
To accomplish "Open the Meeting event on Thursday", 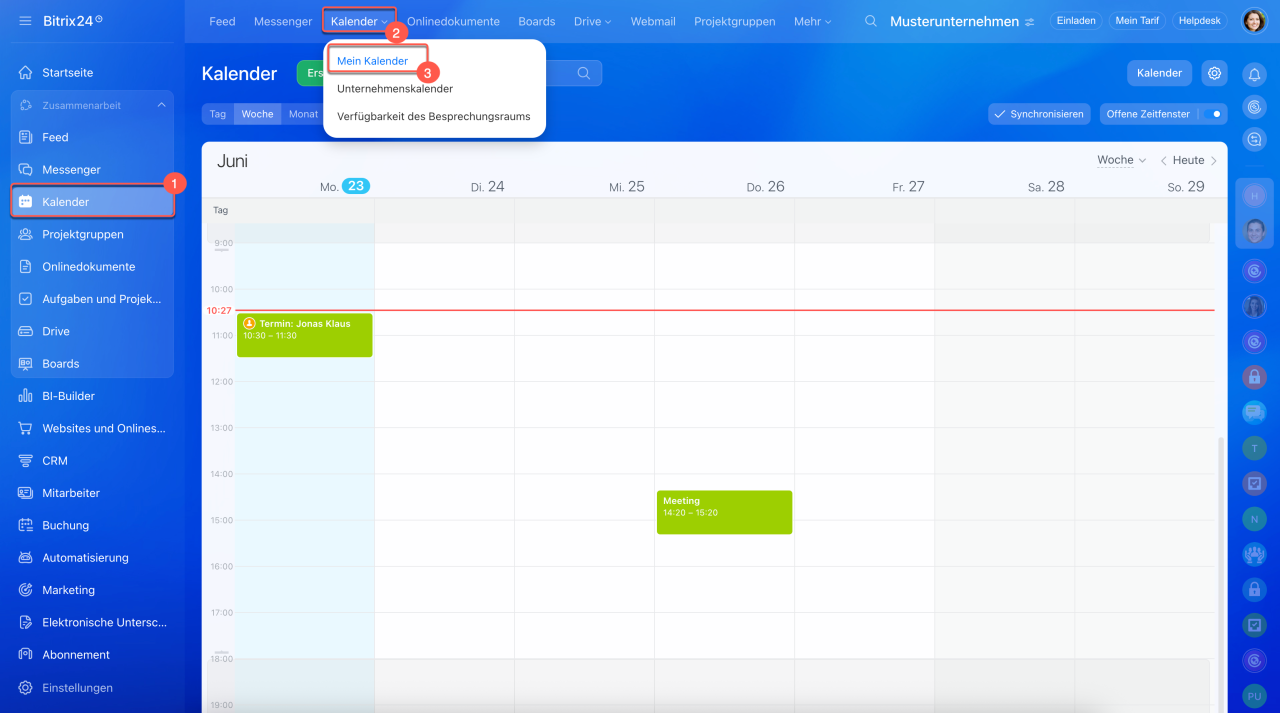I will tap(724, 512).
